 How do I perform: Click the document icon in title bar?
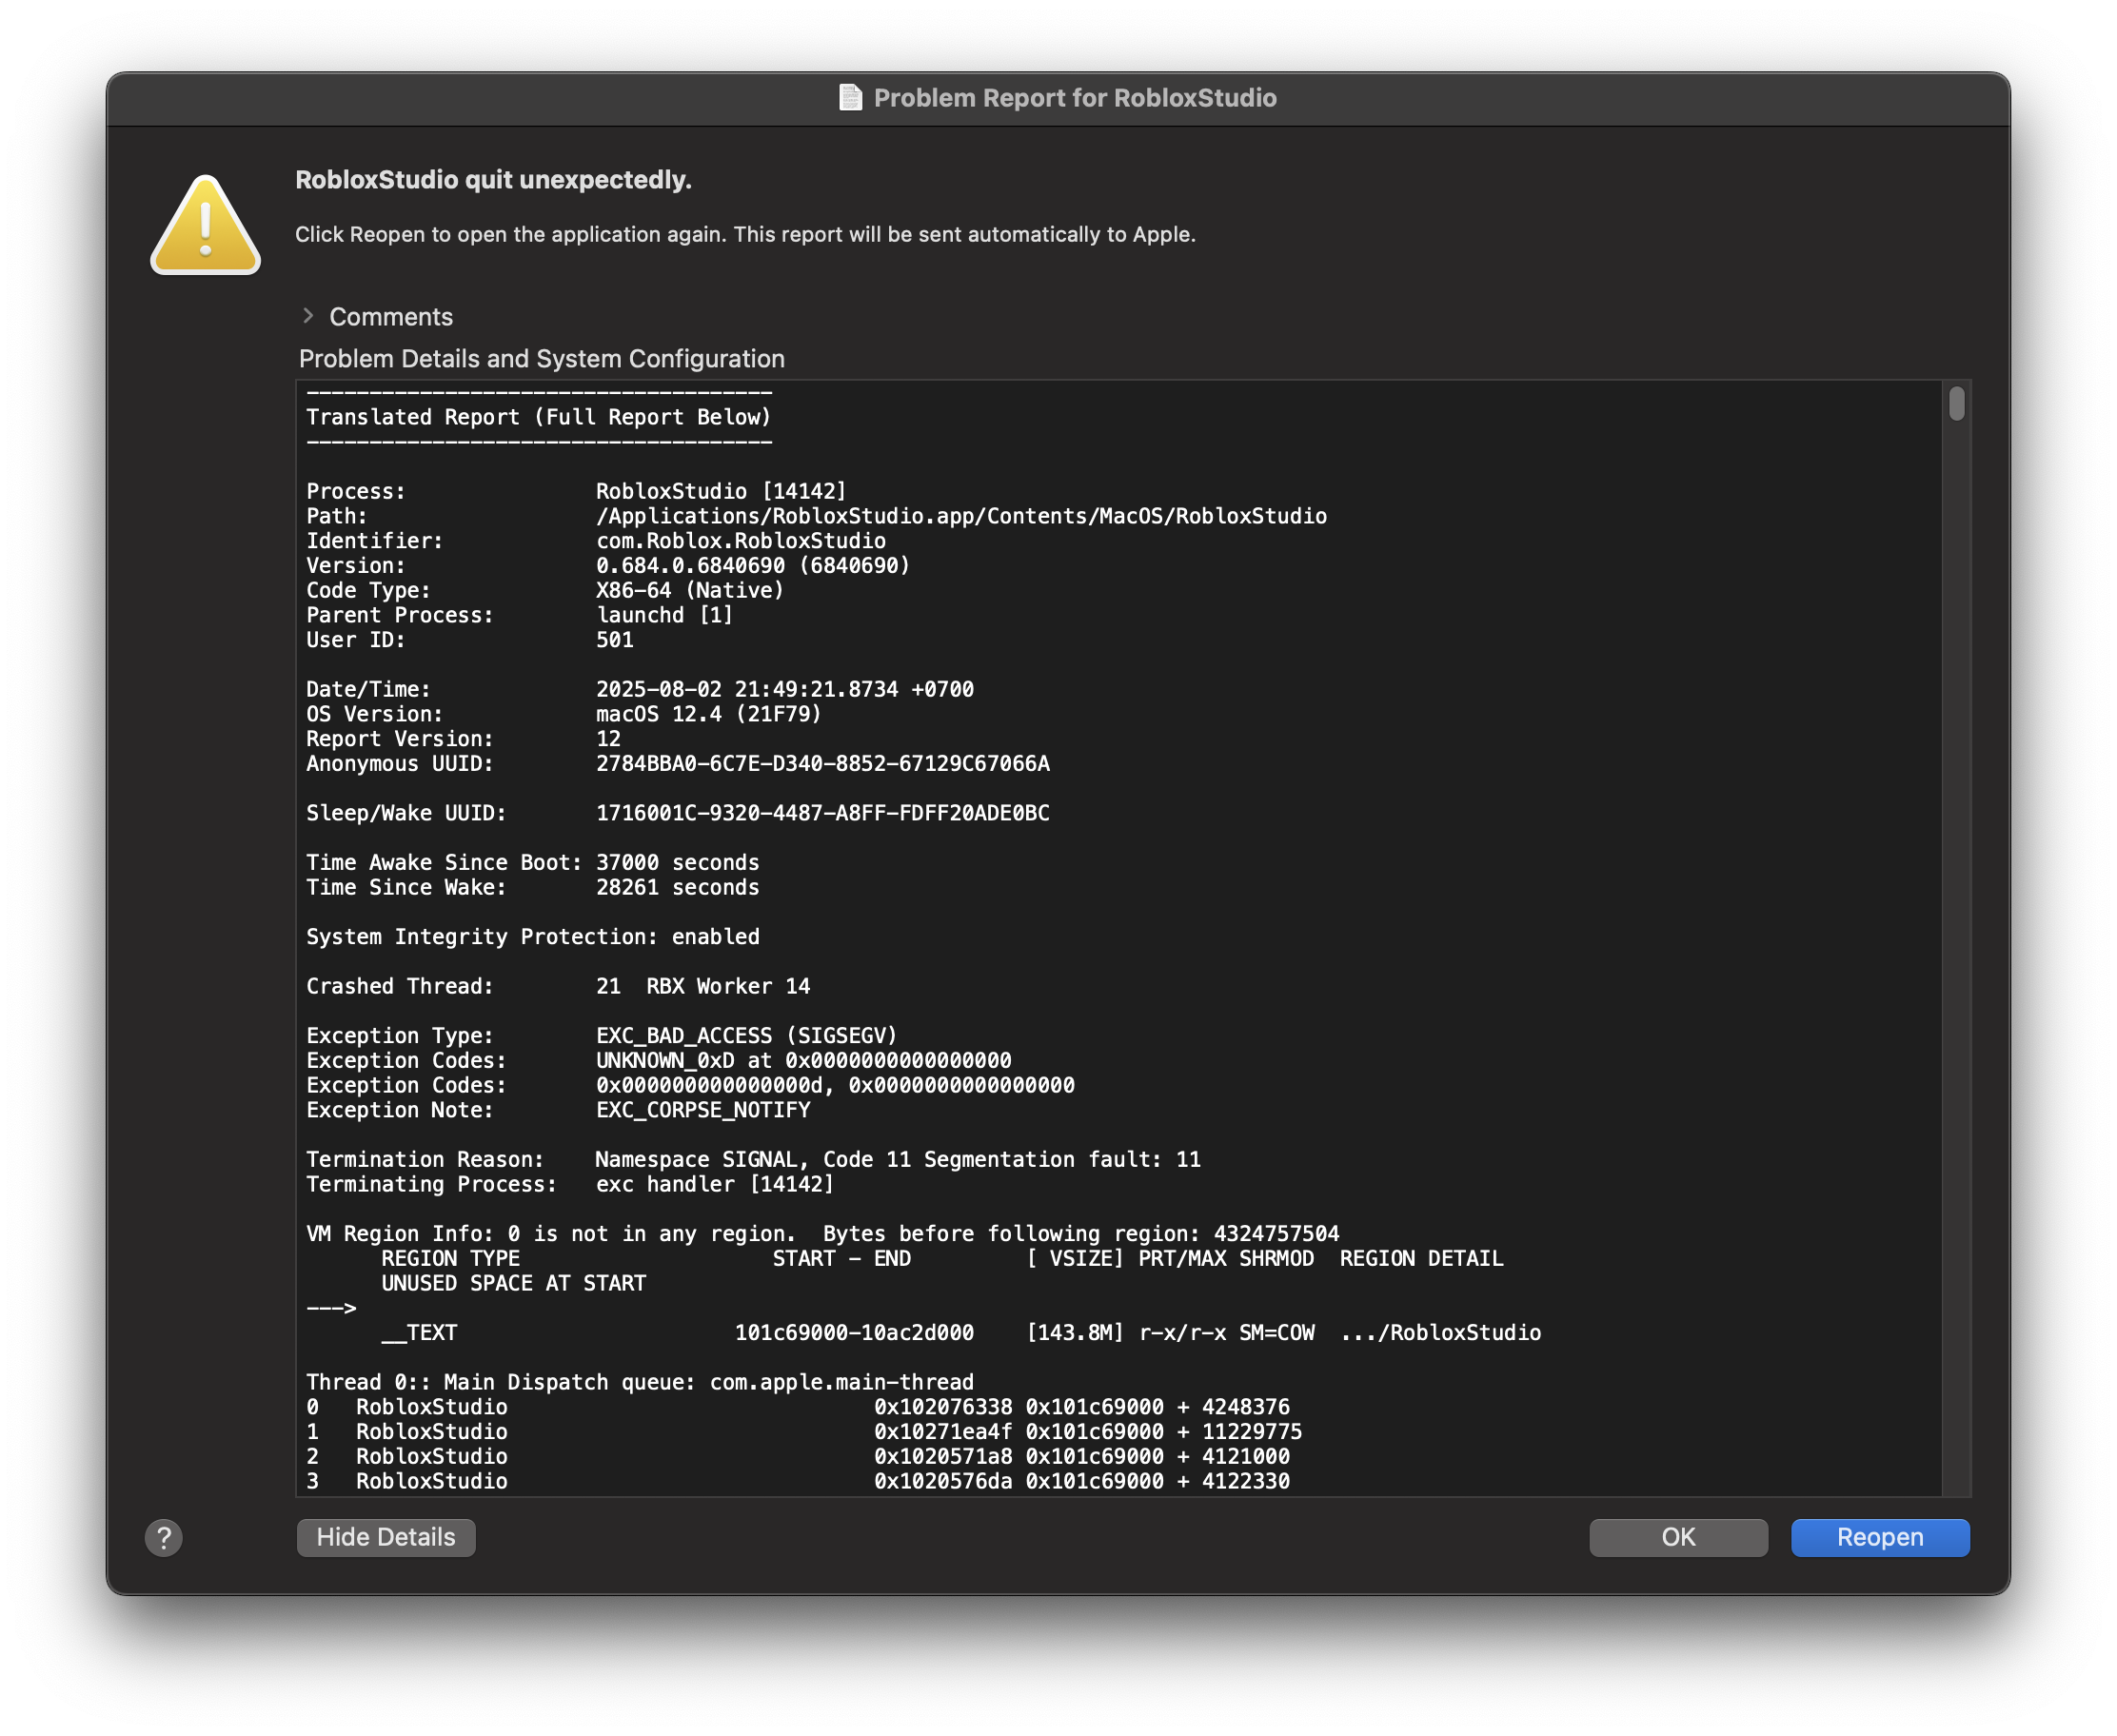pyautogui.click(x=850, y=97)
